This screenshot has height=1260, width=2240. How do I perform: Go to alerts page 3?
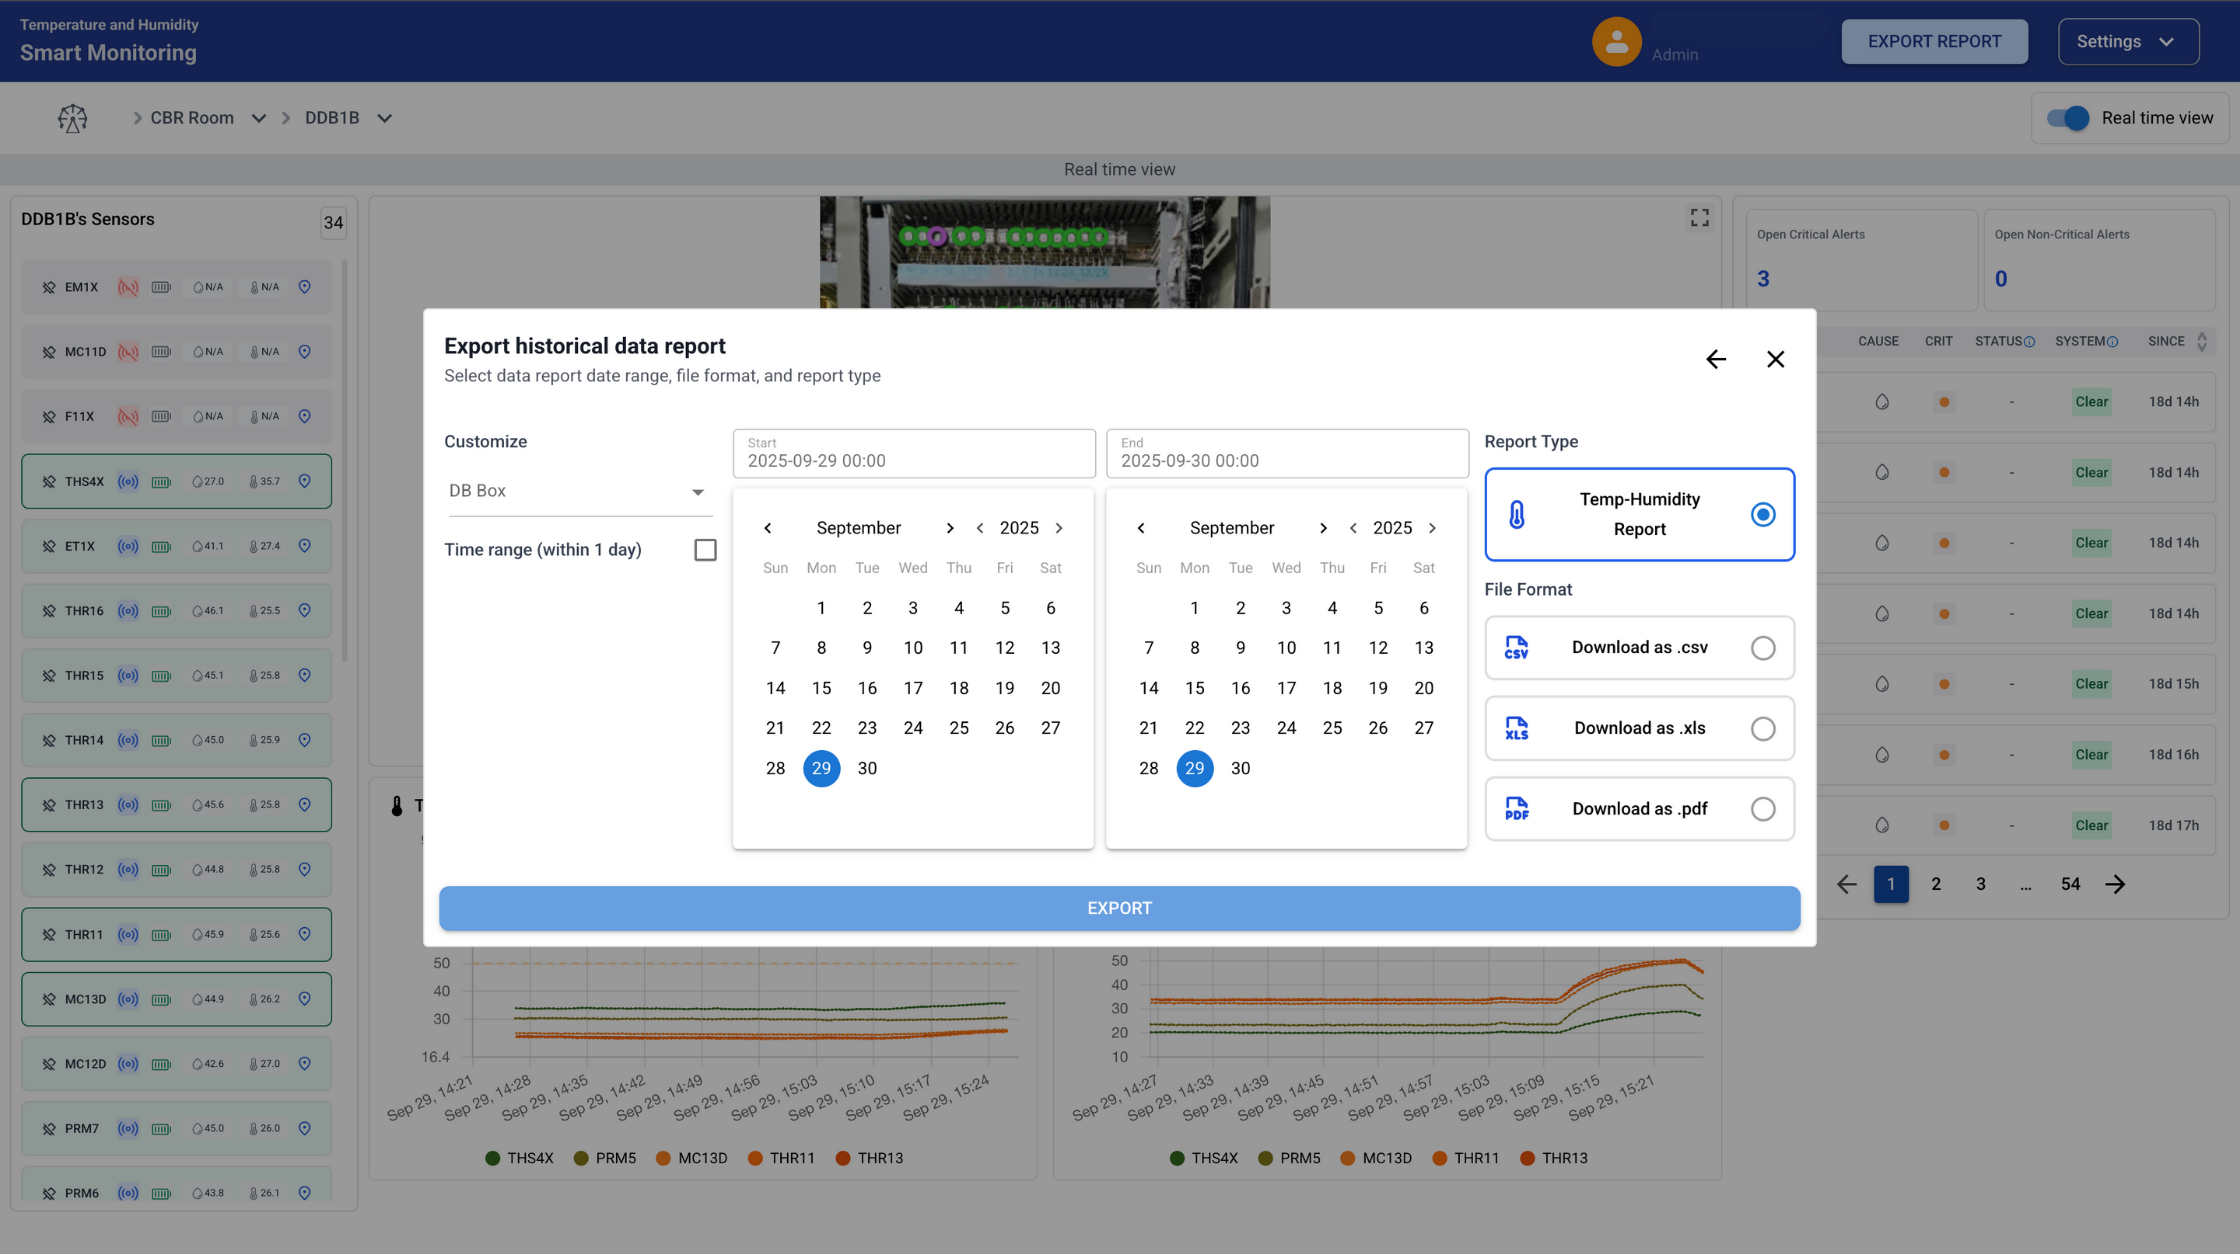point(1981,884)
